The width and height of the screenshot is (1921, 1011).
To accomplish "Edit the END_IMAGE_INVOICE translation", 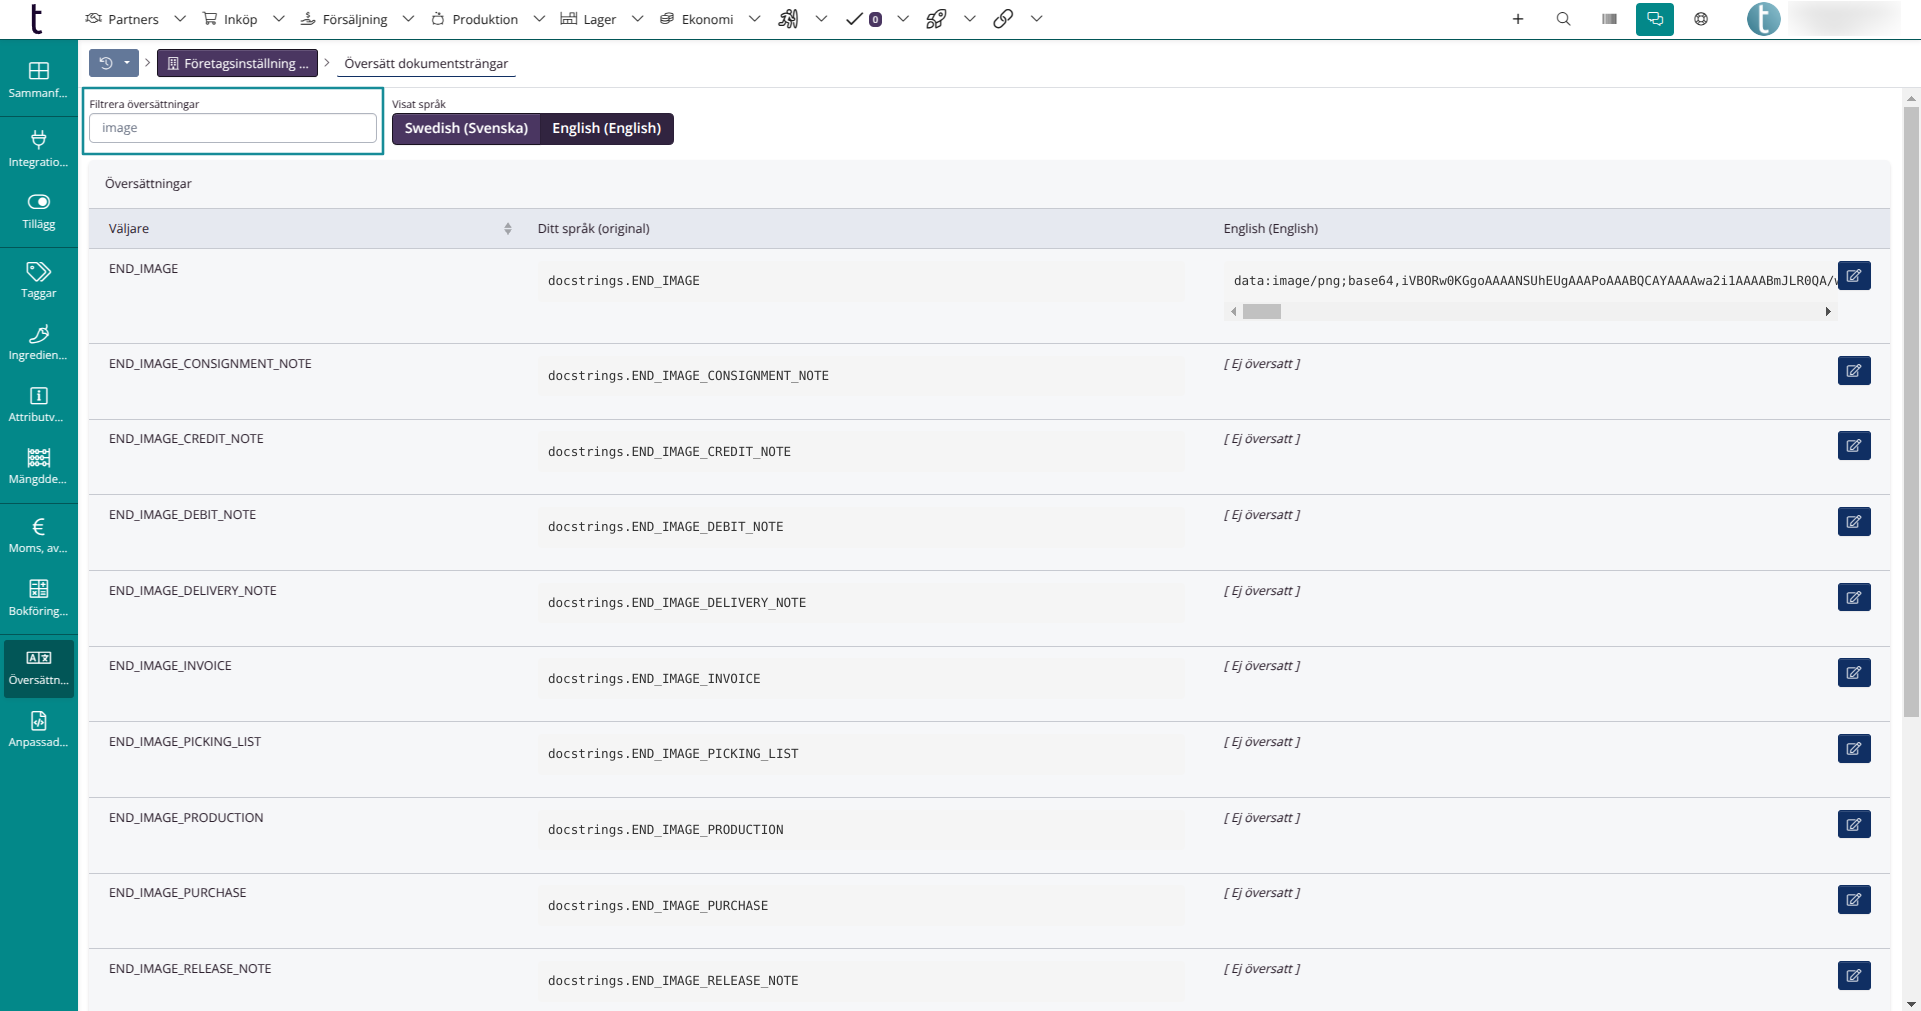I will tap(1853, 673).
